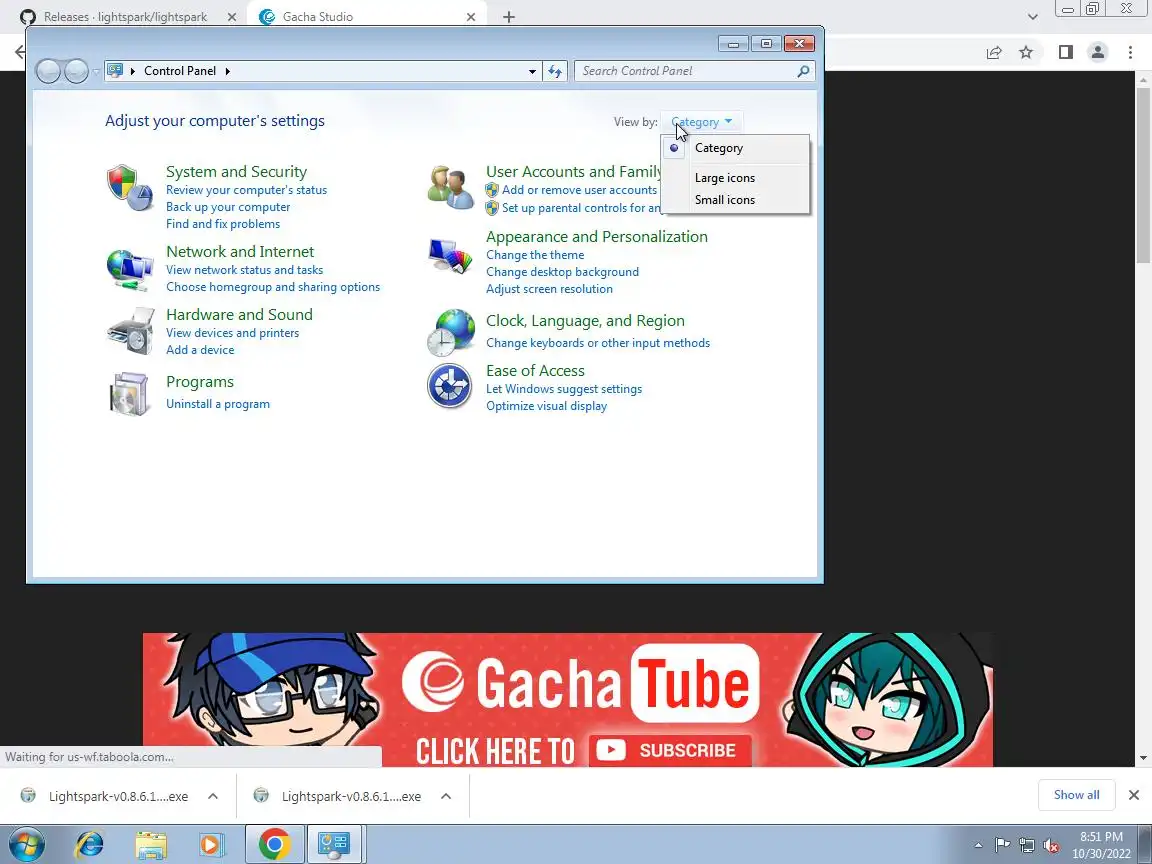The width and height of the screenshot is (1152, 864).
Task: Click Change keyboards or other input methods
Action: (x=598, y=343)
